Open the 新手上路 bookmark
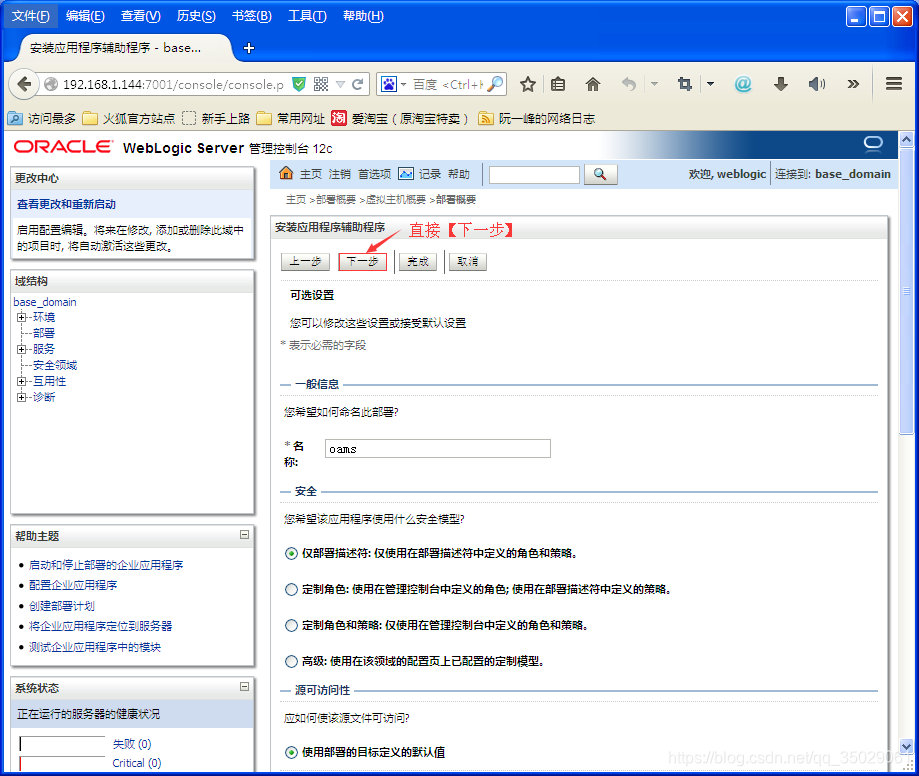 216,118
